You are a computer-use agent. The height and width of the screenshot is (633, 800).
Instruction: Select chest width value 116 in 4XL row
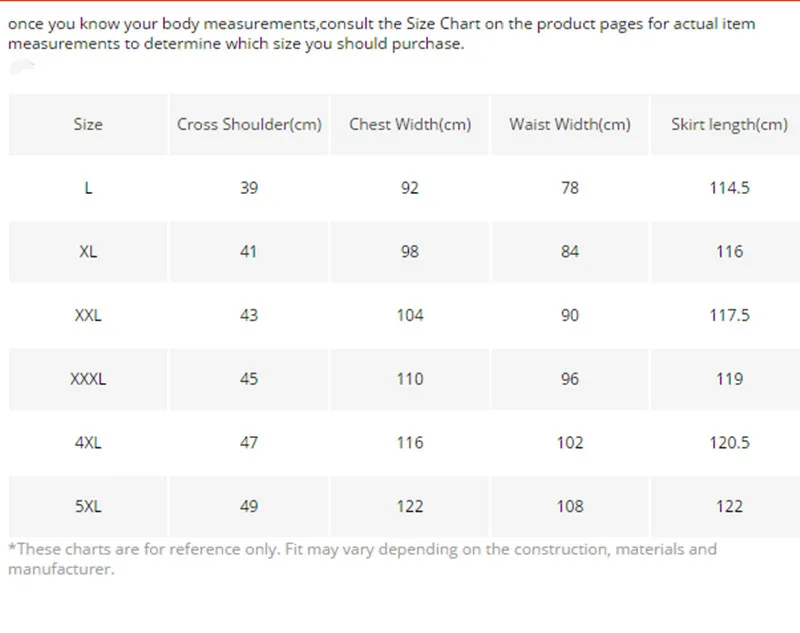pos(410,443)
